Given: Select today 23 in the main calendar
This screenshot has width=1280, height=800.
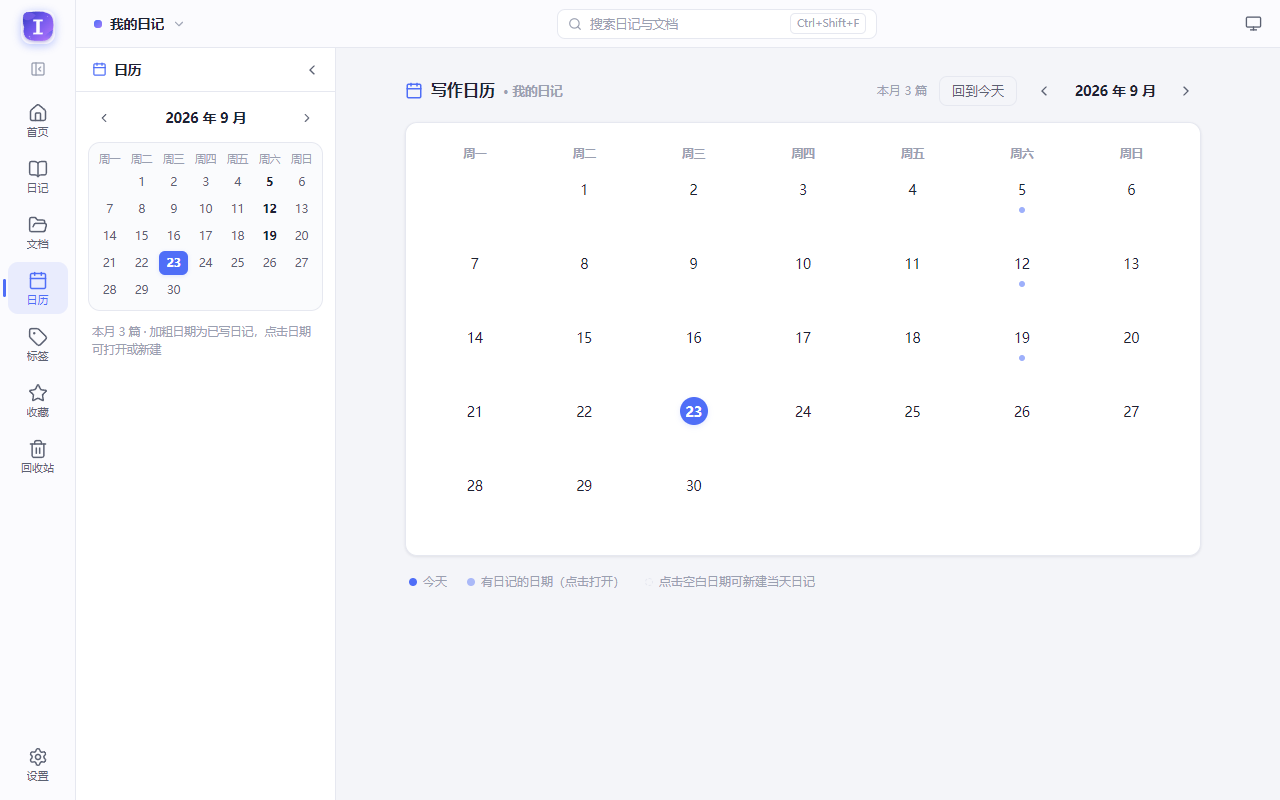Looking at the screenshot, I should pyautogui.click(x=694, y=411).
